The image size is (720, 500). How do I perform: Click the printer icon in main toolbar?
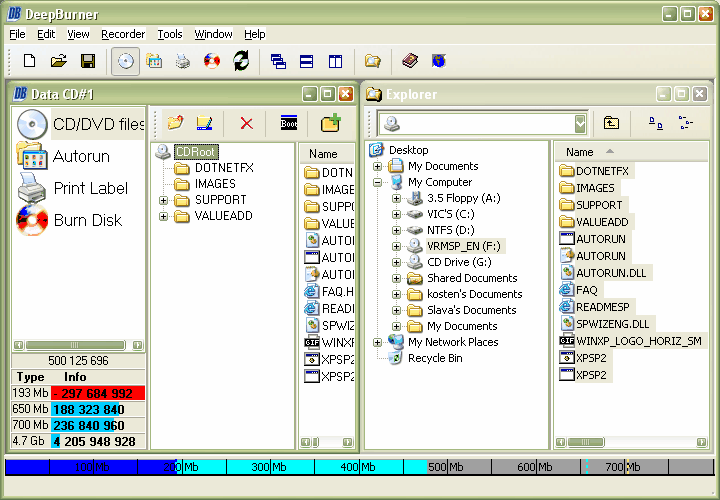(x=183, y=61)
